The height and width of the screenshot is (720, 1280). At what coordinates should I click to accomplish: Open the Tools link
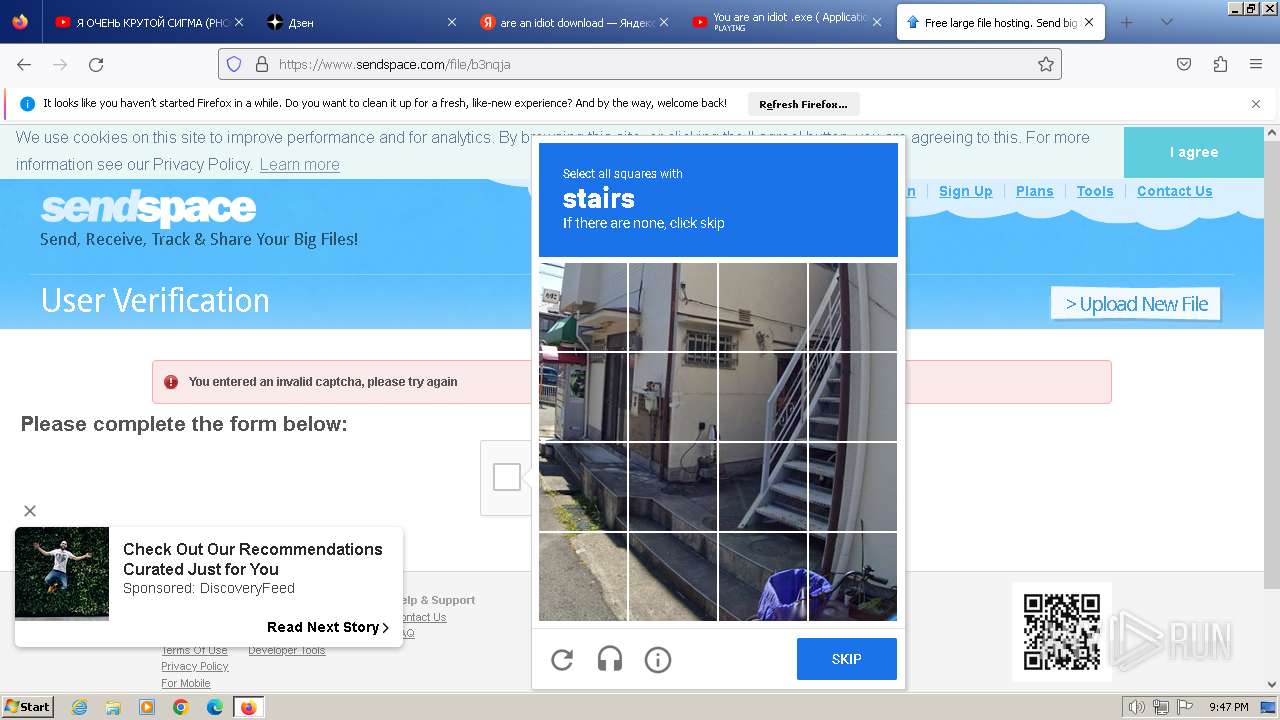click(x=1095, y=191)
